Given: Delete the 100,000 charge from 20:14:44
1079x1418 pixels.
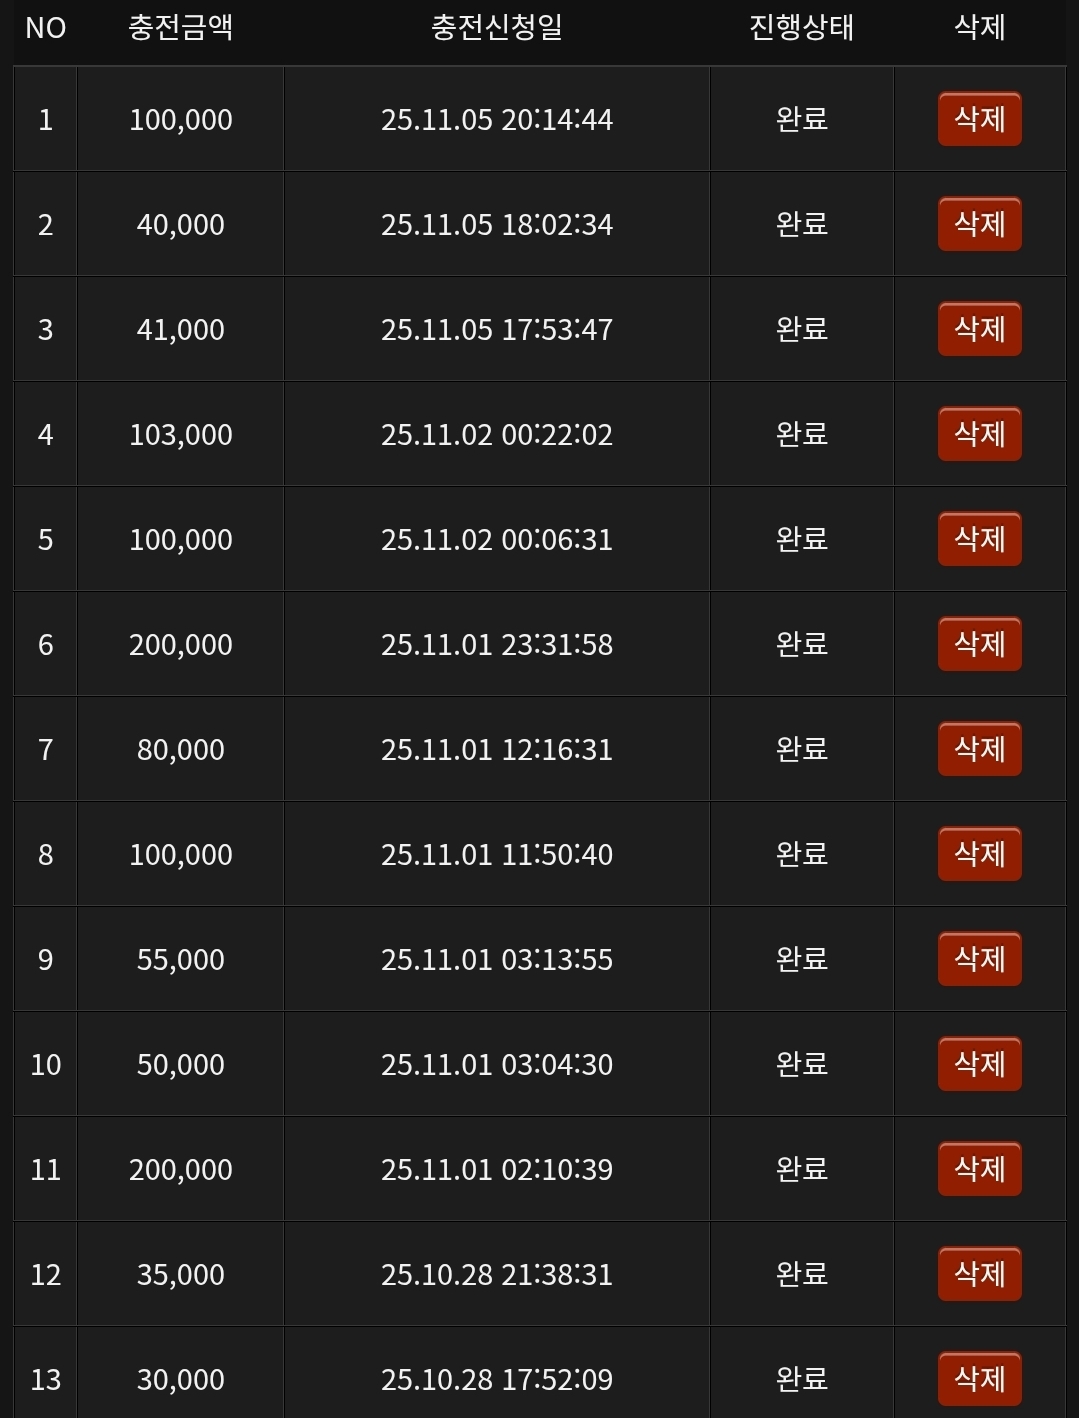Looking at the screenshot, I should (979, 120).
